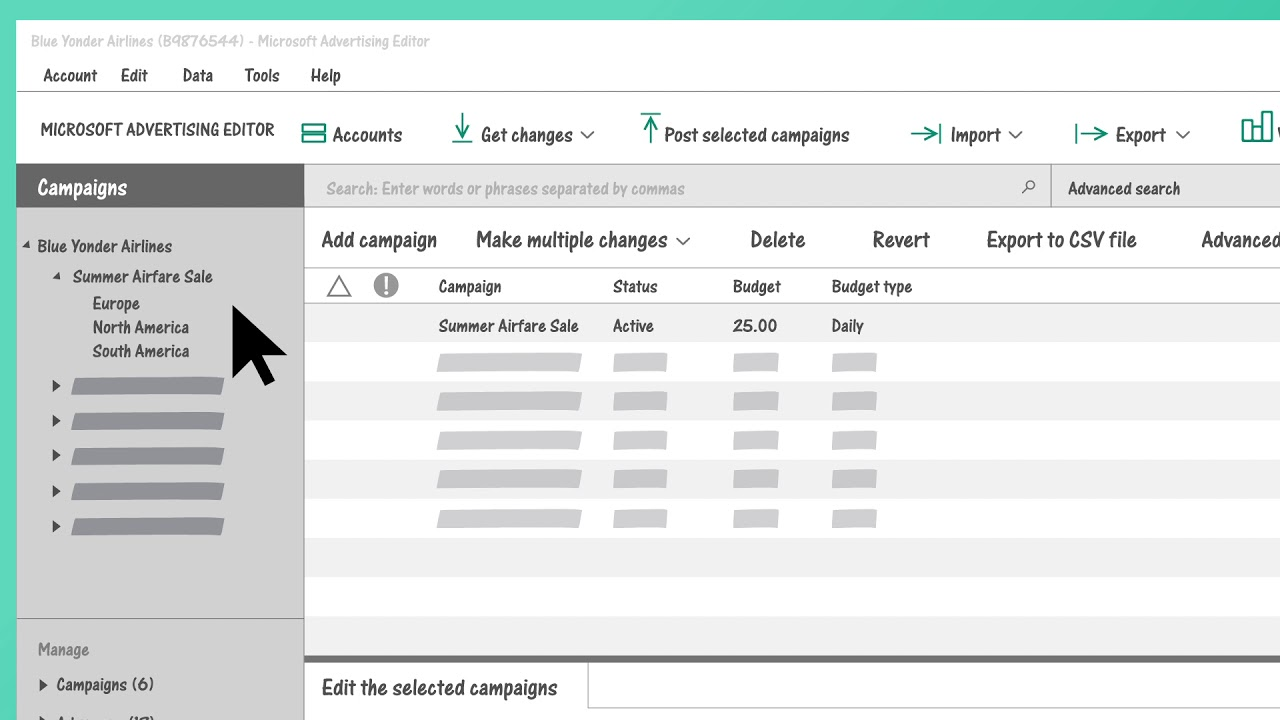Image resolution: width=1280 pixels, height=720 pixels.
Task: Sort by Campaign column header
Action: coord(470,287)
